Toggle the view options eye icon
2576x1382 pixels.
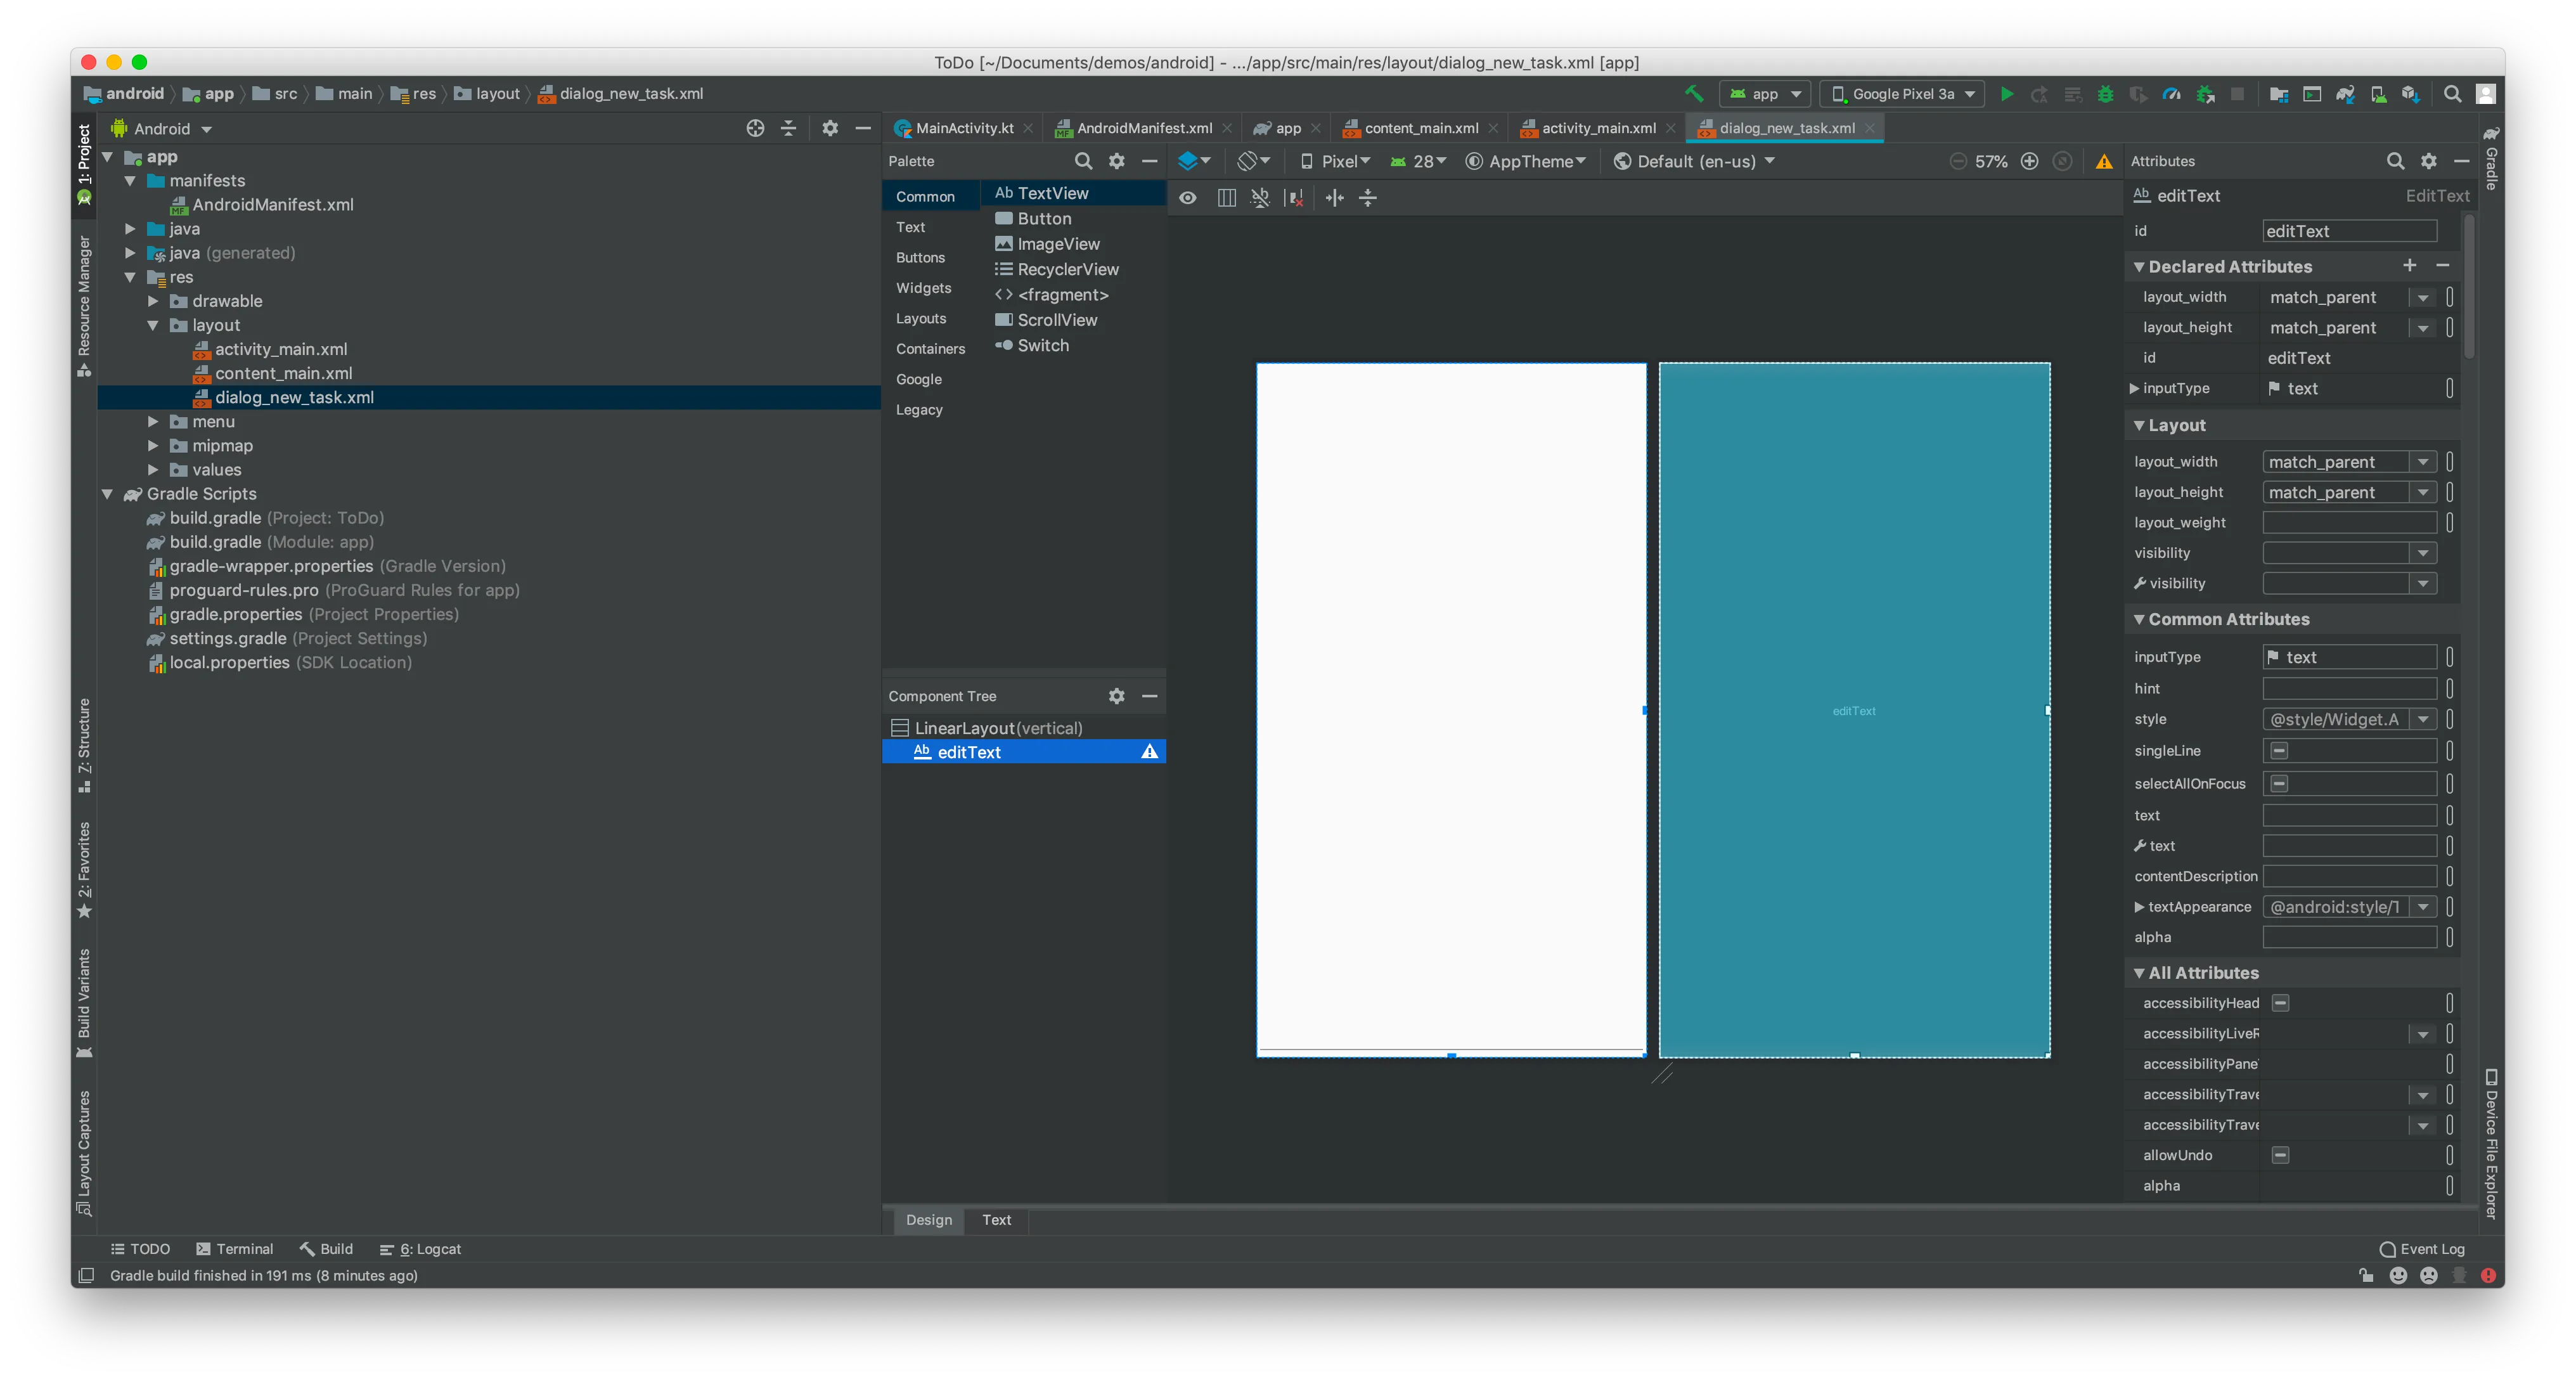click(1187, 198)
